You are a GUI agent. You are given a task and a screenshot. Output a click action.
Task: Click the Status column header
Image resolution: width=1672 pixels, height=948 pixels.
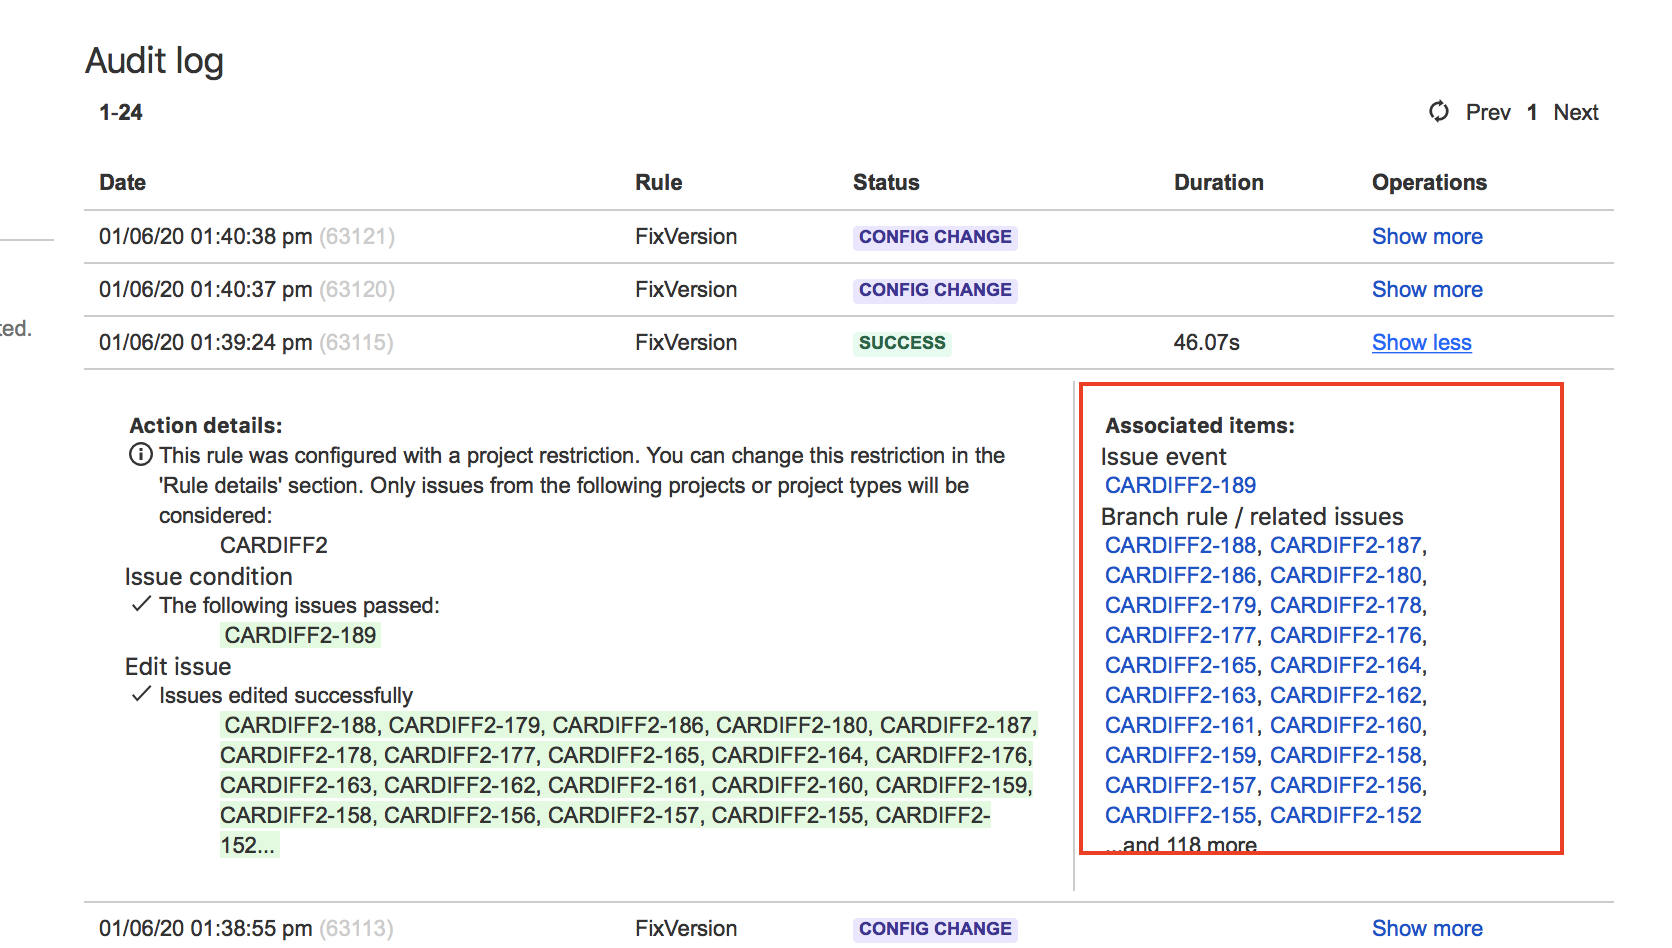click(886, 182)
